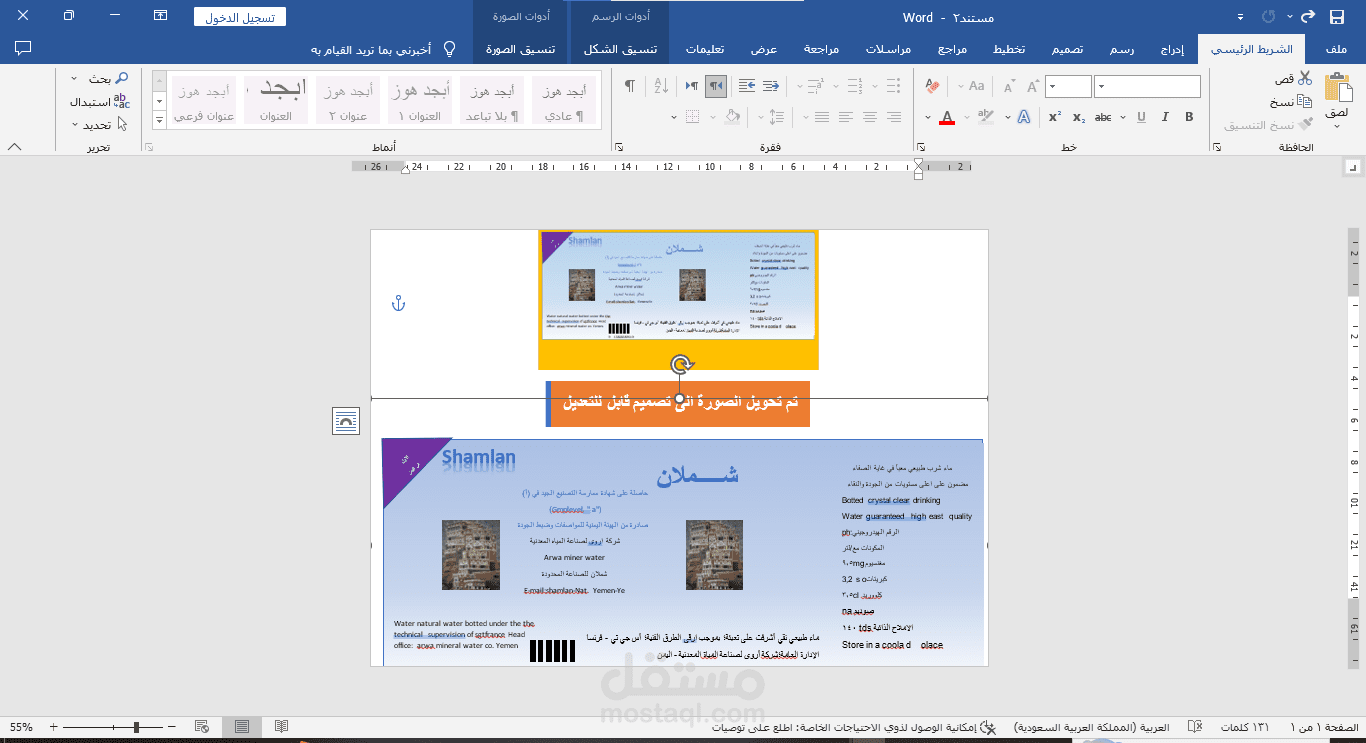The image size is (1366, 743).
Task: Align paragraph to the right
Action: coord(894,116)
